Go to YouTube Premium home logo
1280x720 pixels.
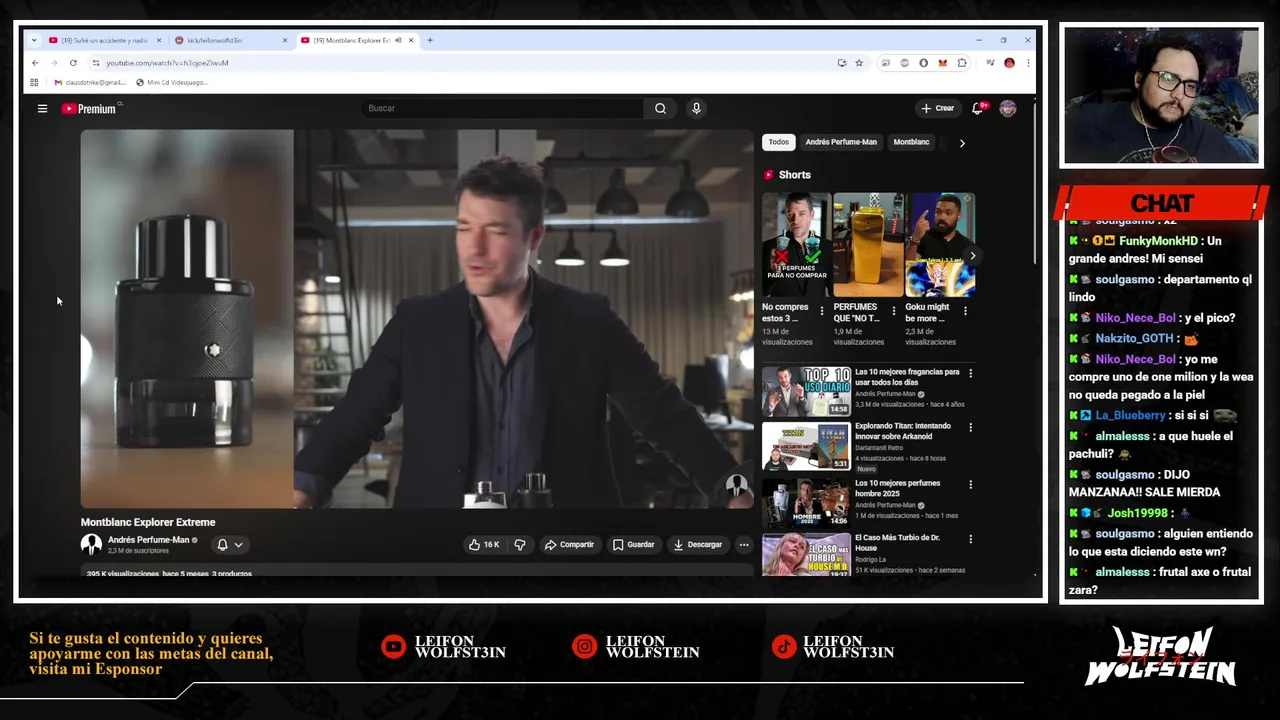[x=90, y=108]
